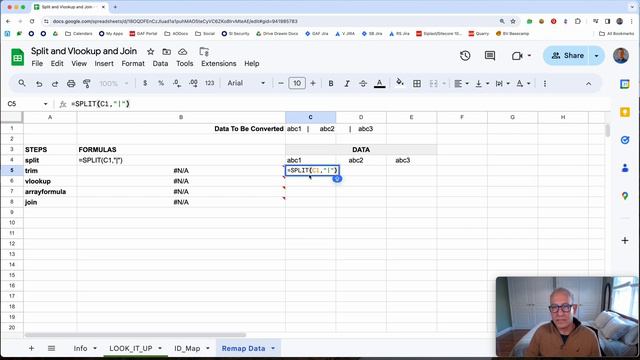The height and width of the screenshot is (360, 640).
Task: Open version history clock icon
Action: (465, 56)
